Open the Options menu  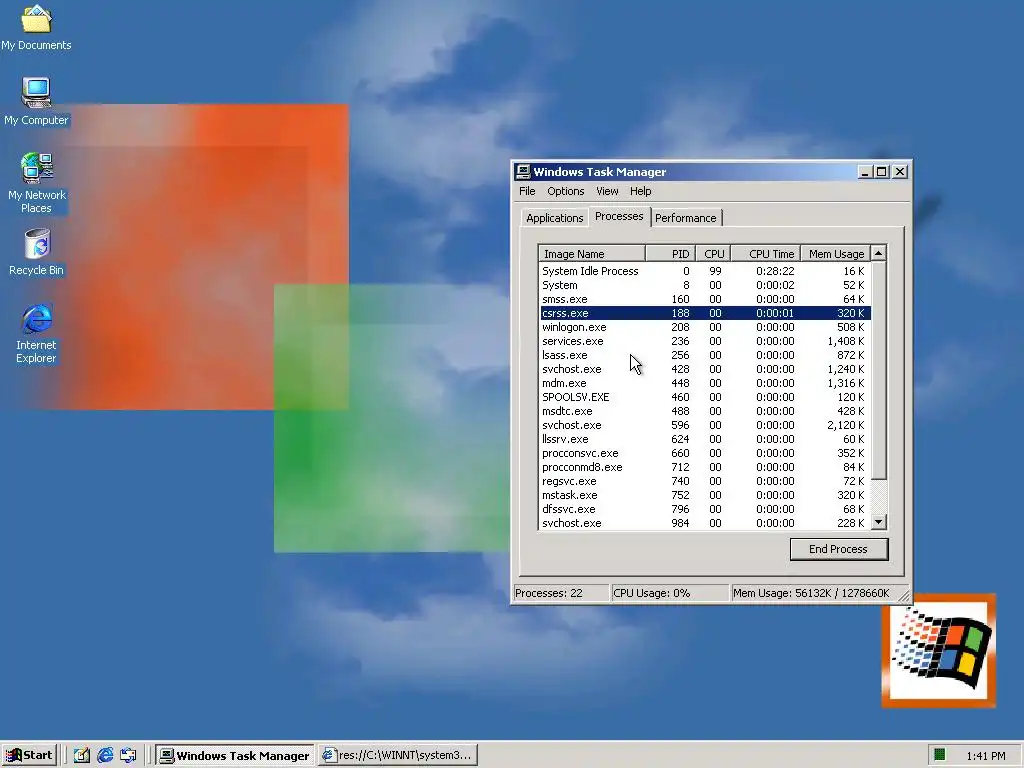coord(566,191)
